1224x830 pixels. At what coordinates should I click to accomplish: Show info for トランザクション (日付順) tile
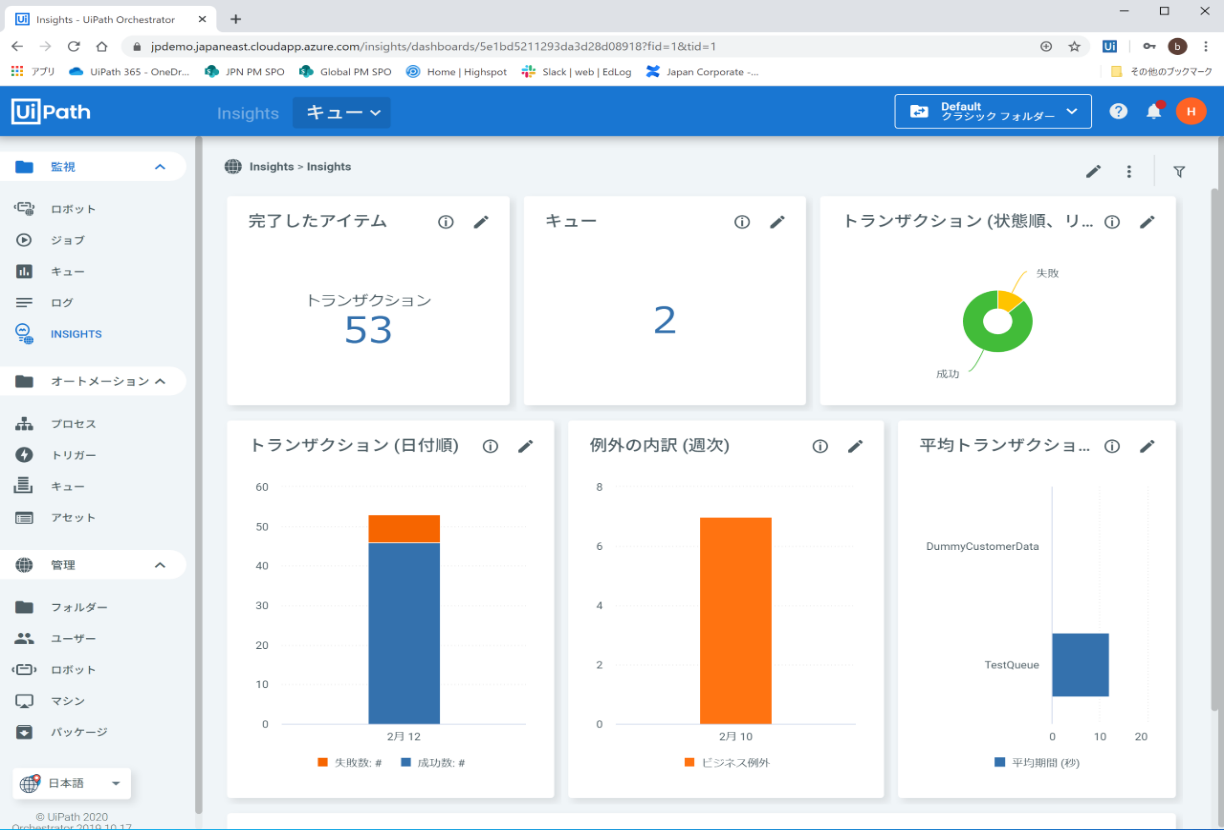click(x=490, y=446)
